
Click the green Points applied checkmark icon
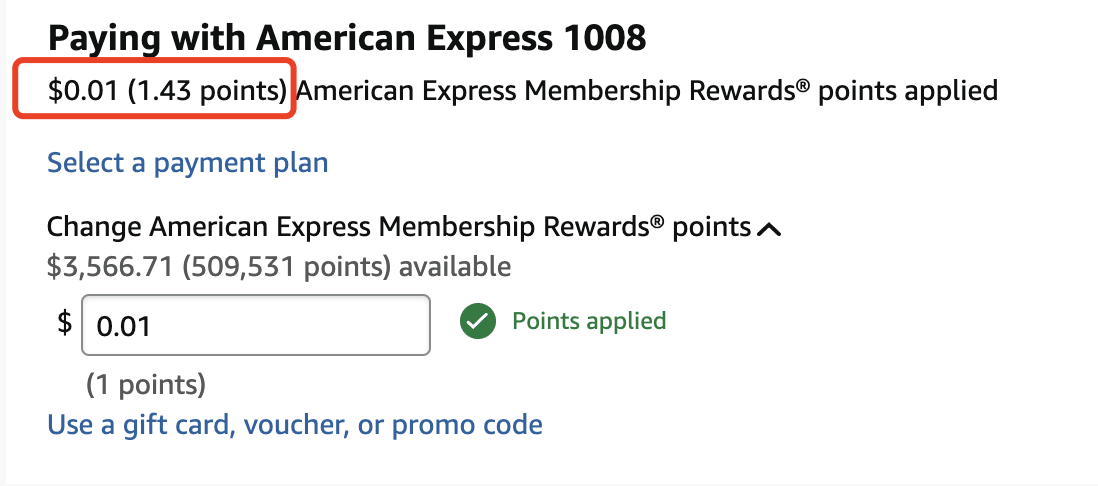click(478, 321)
